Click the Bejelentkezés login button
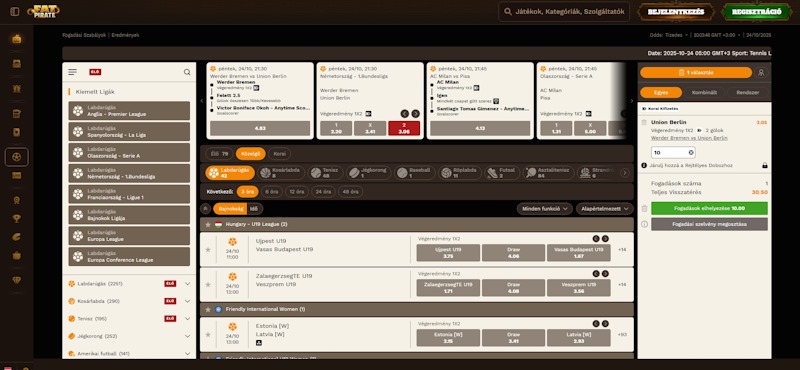The height and width of the screenshot is (370, 800). [676, 12]
